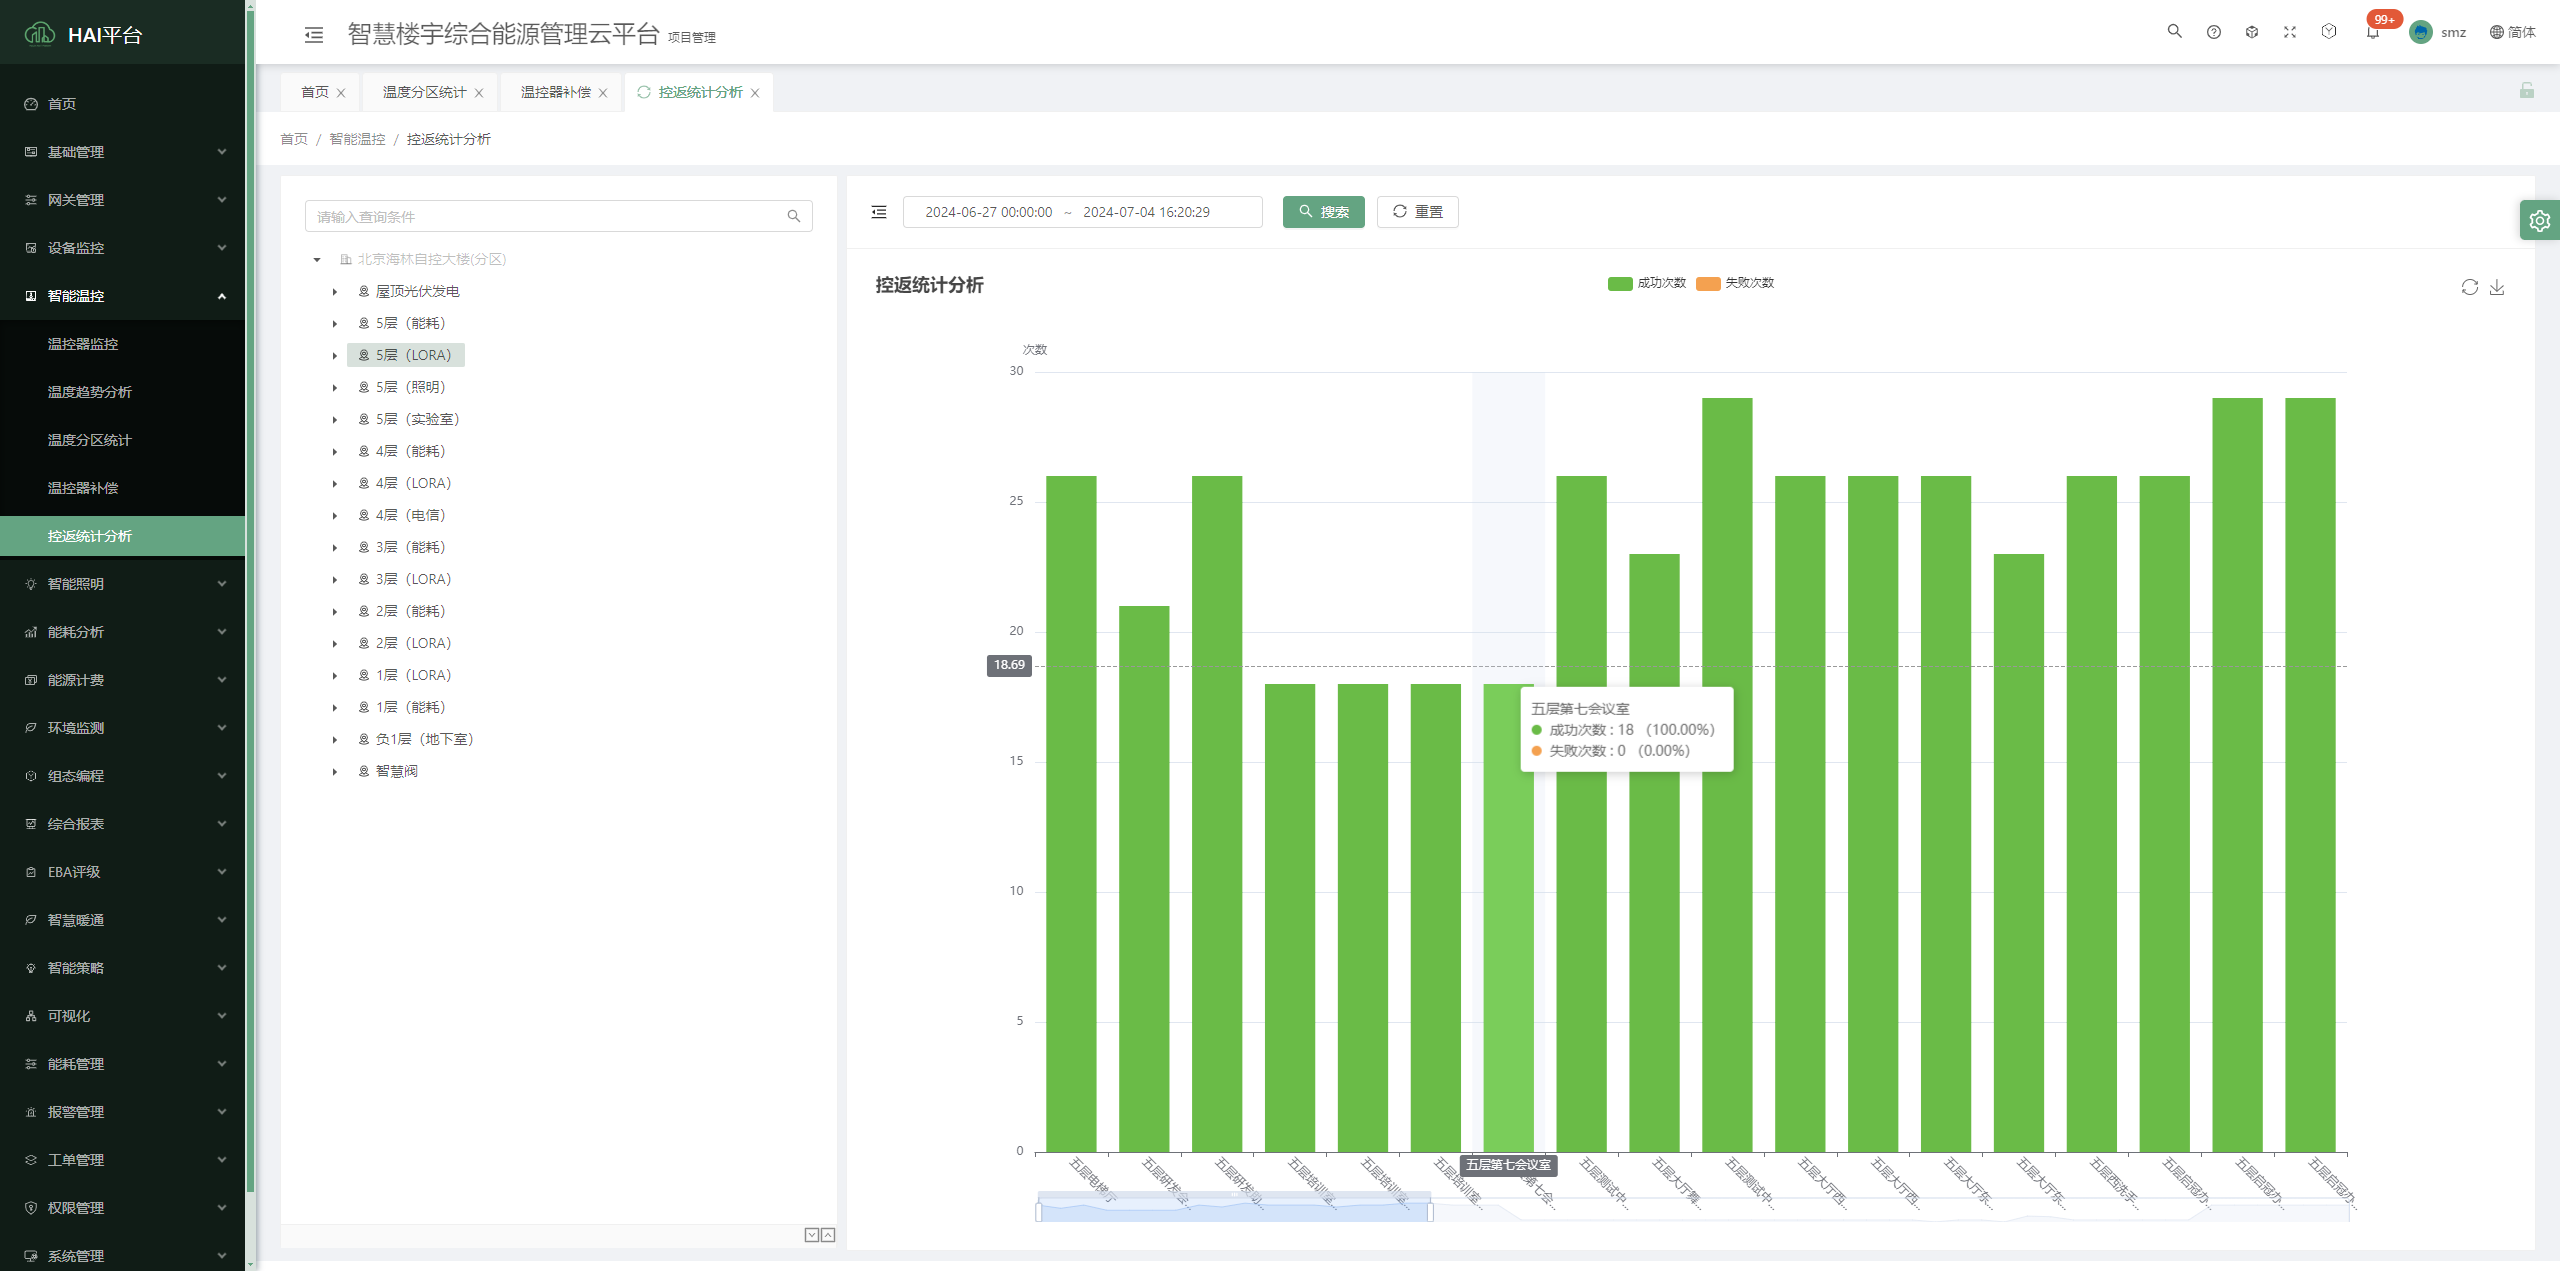Collapse the sidebar with the hamburger icon
The height and width of the screenshot is (1271, 2560).
(314, 35)
